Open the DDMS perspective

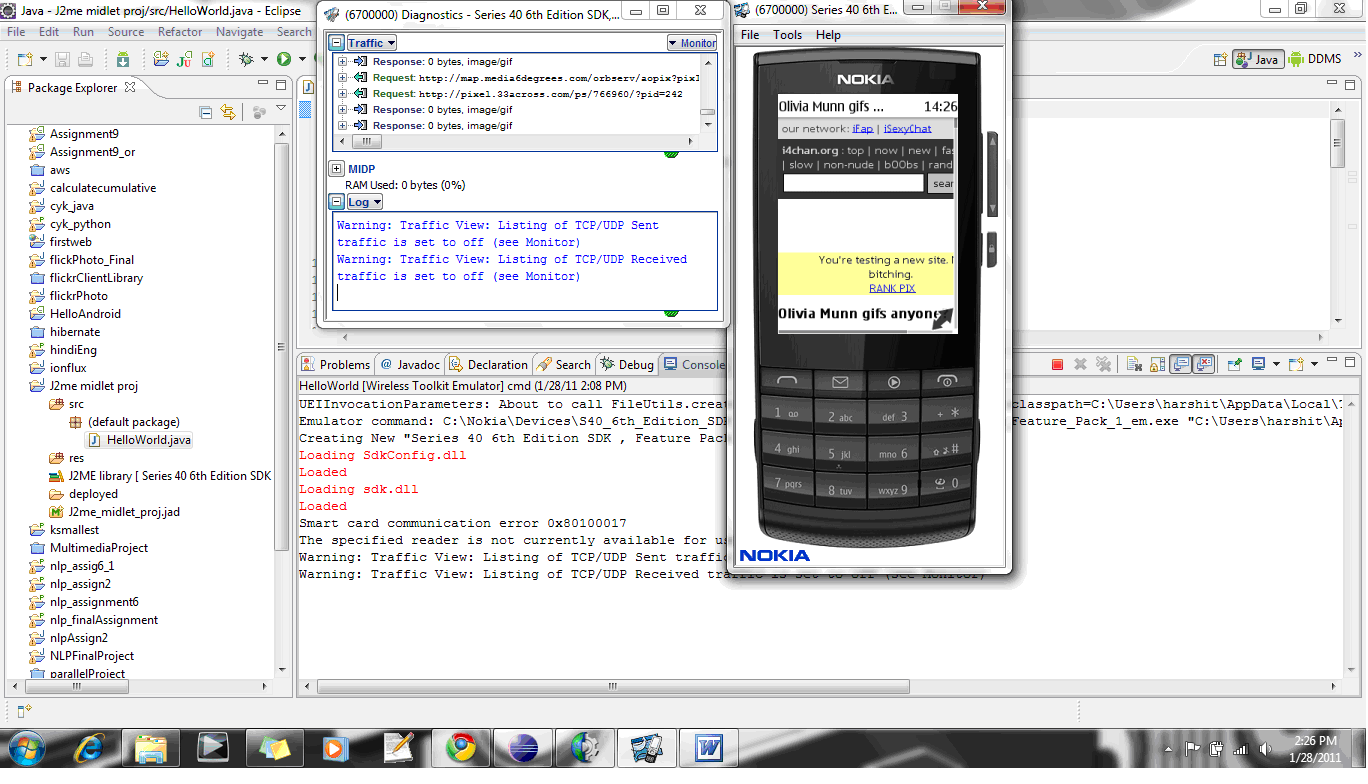(x=1315, y=59)
